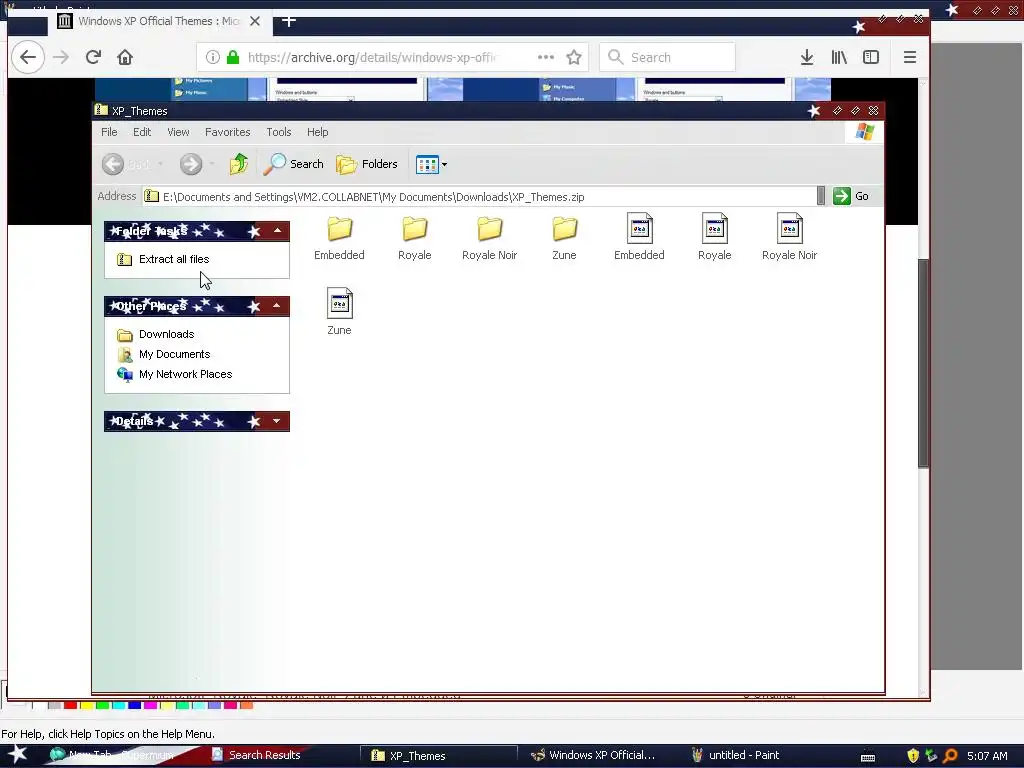
Task: Select the Royale theme file
Action: coord(714,236)
